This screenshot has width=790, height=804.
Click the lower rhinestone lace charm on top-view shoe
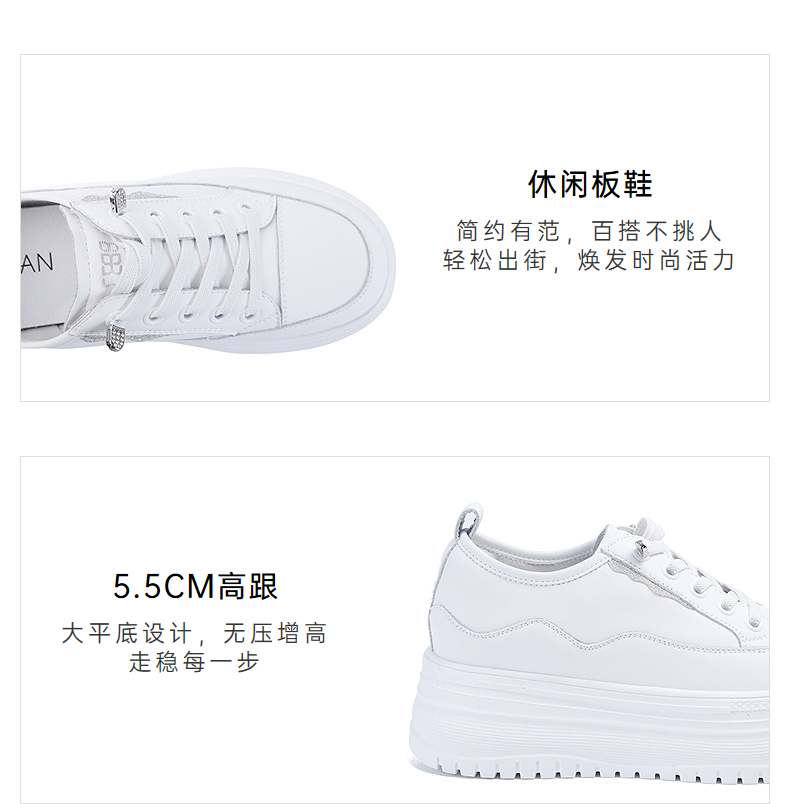pos(115,336)
